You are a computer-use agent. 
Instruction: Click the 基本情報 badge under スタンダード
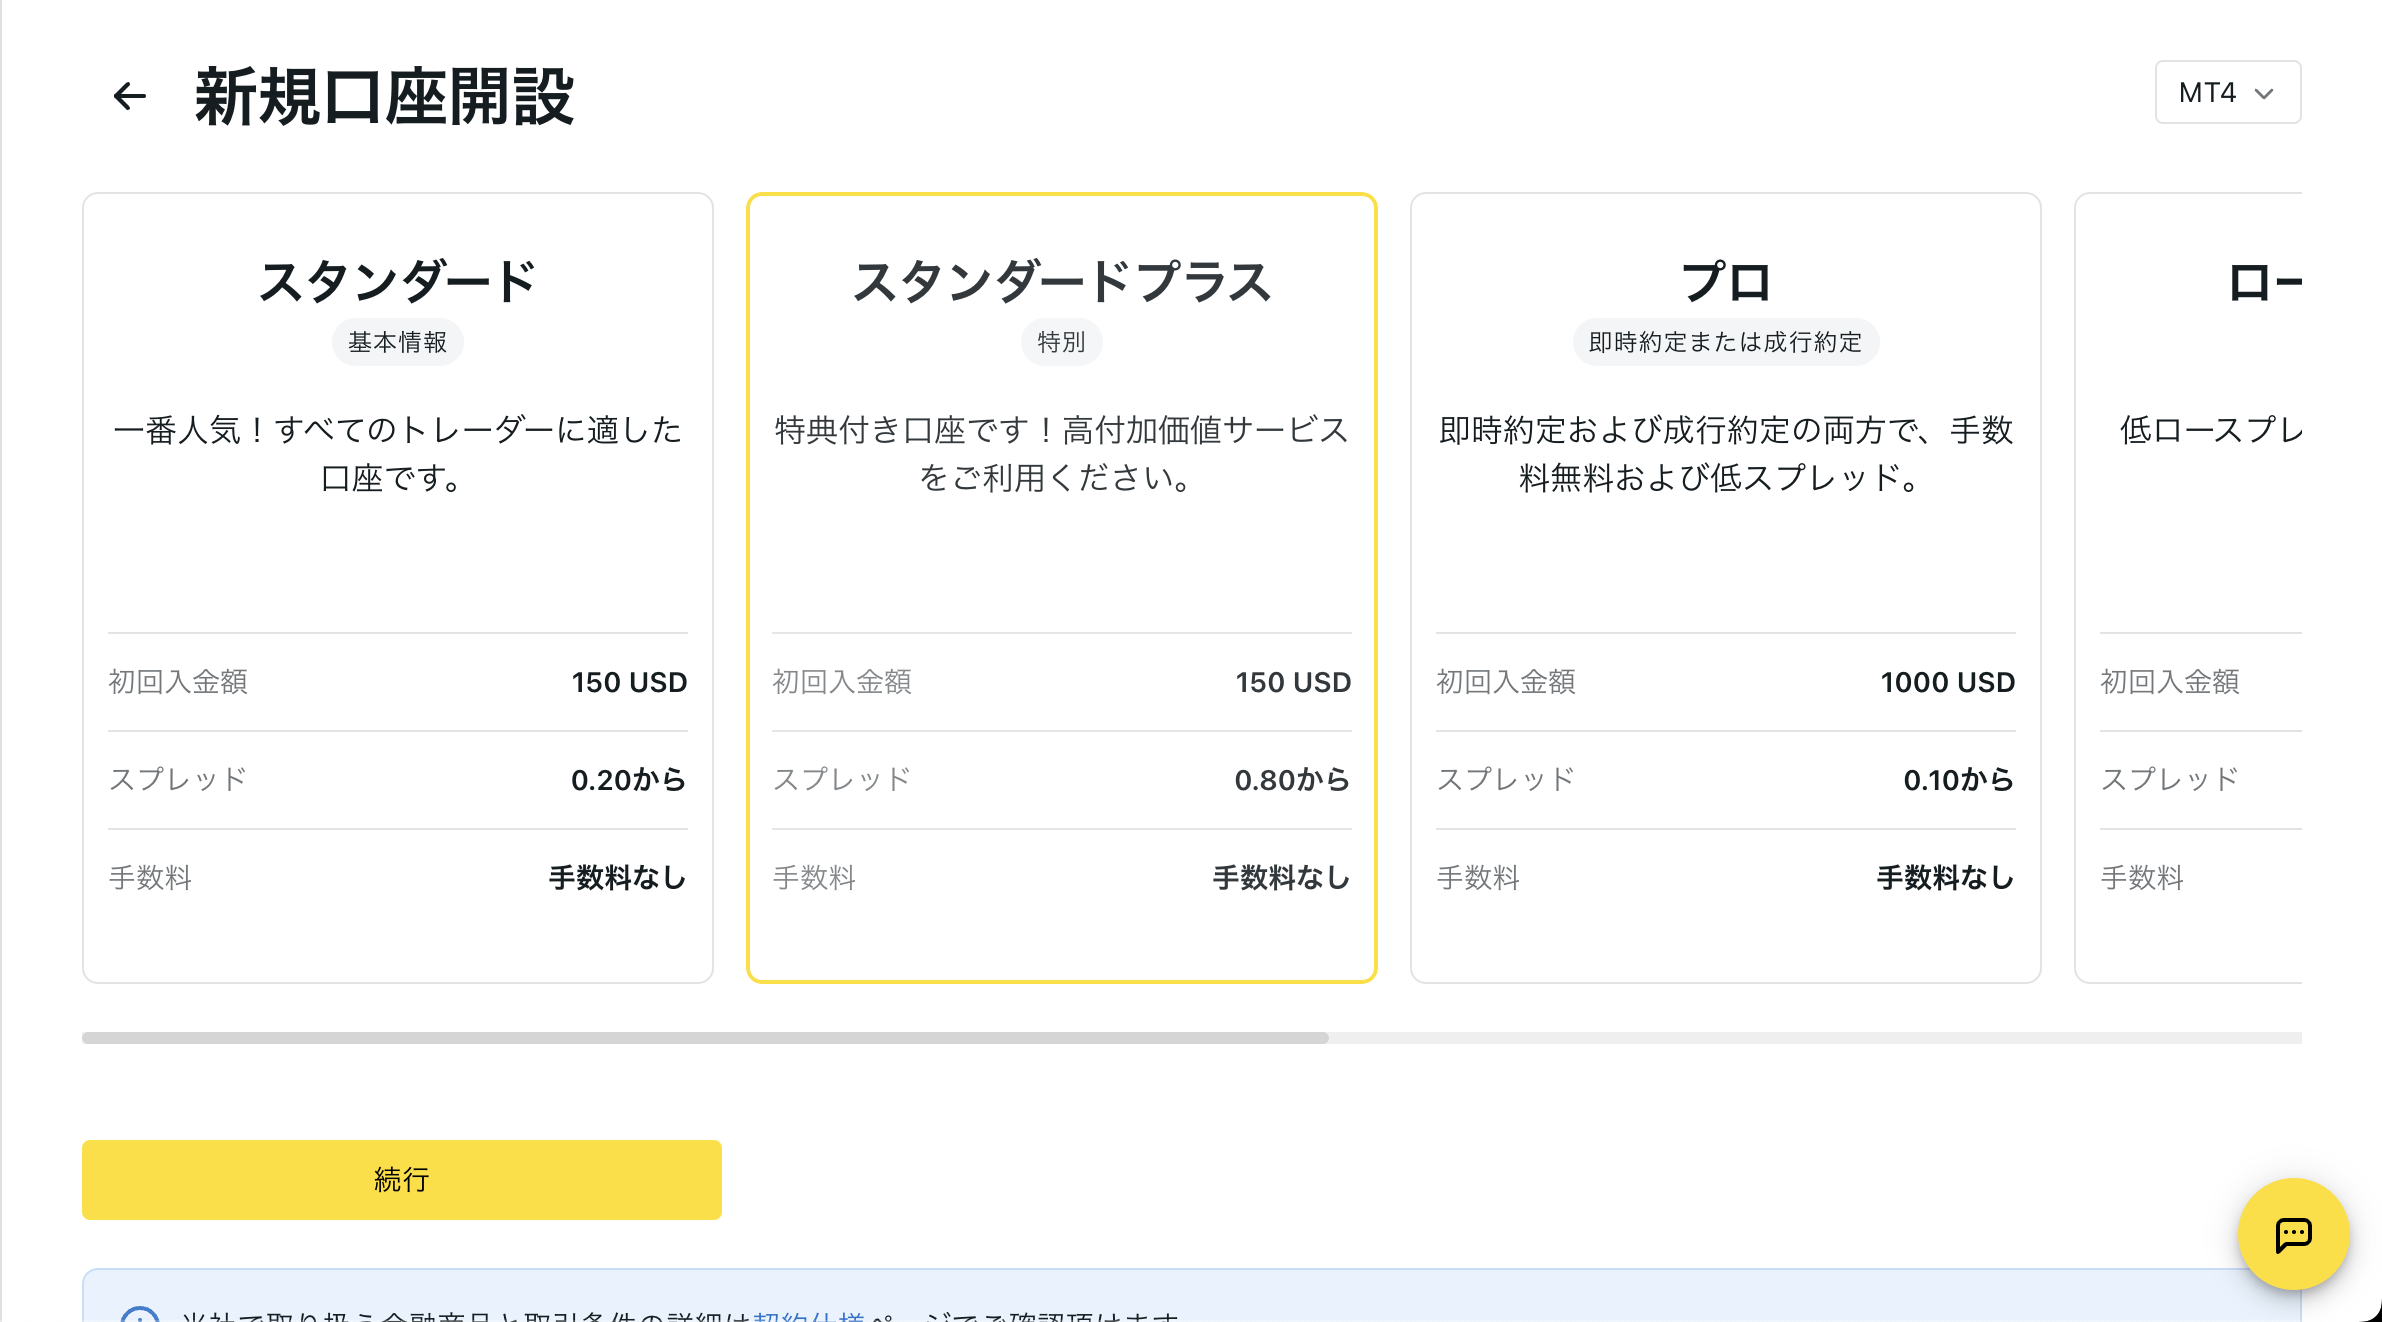pos(397,342)
